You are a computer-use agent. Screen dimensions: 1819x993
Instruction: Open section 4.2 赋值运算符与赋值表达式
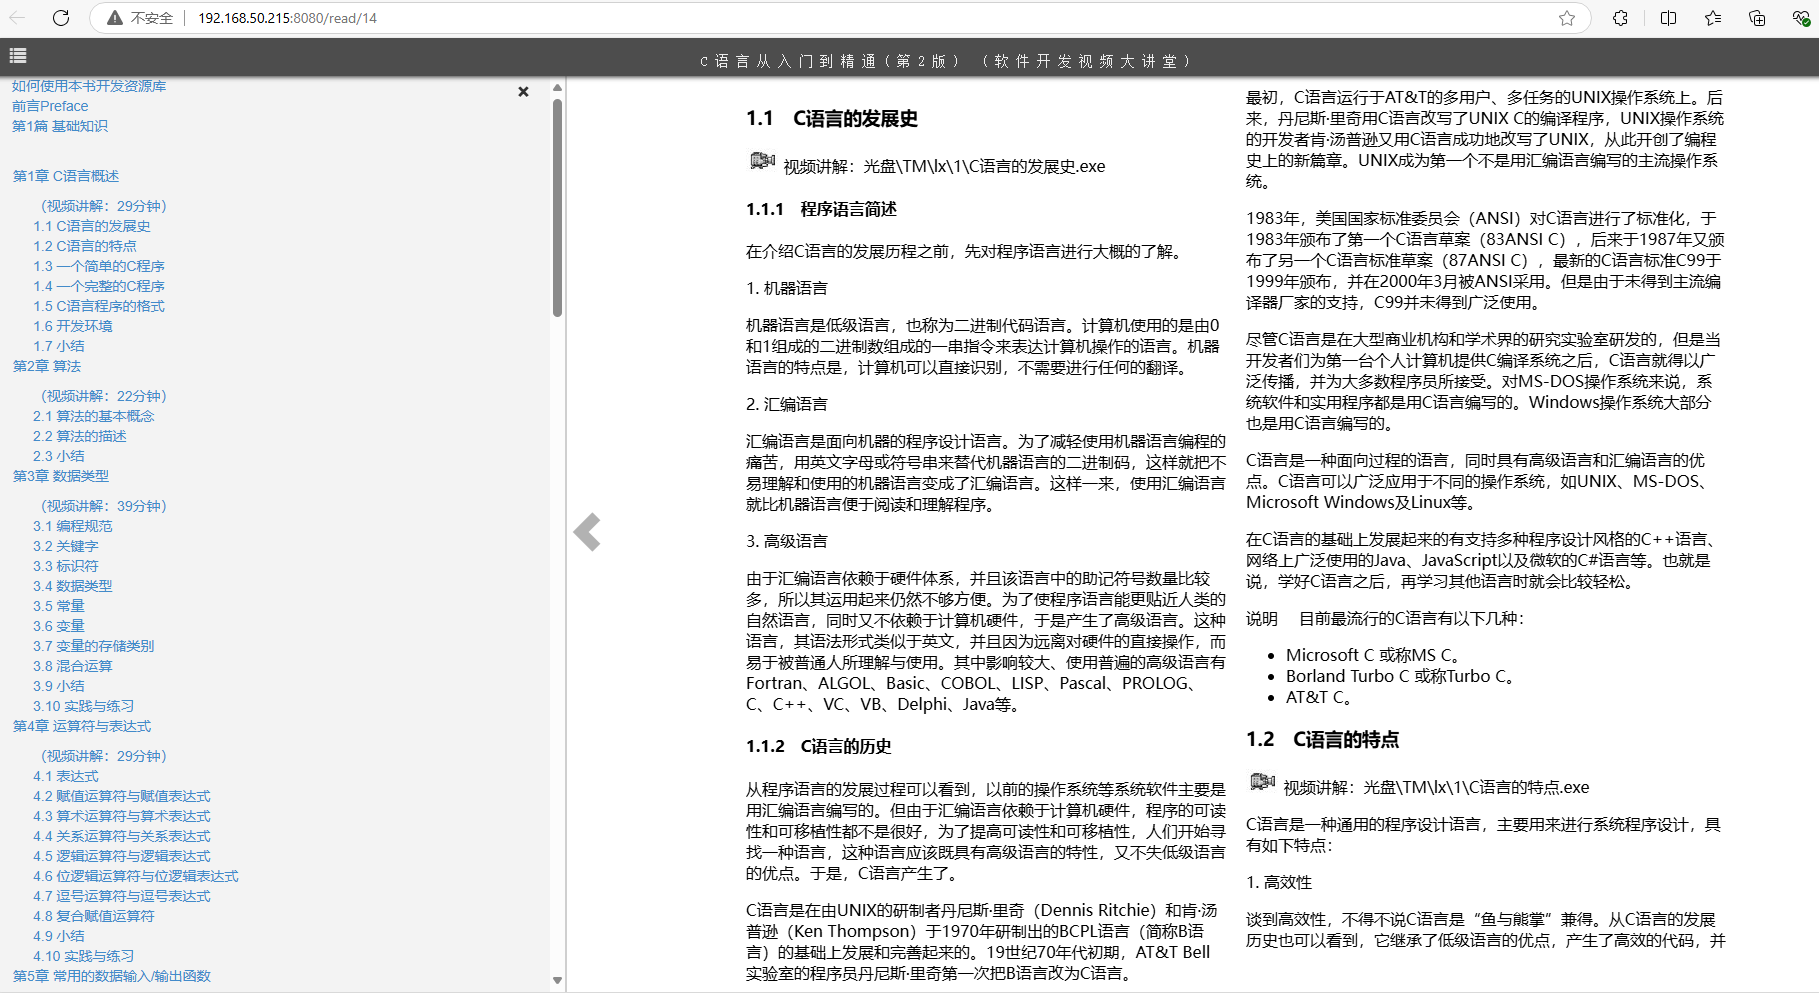122,796
